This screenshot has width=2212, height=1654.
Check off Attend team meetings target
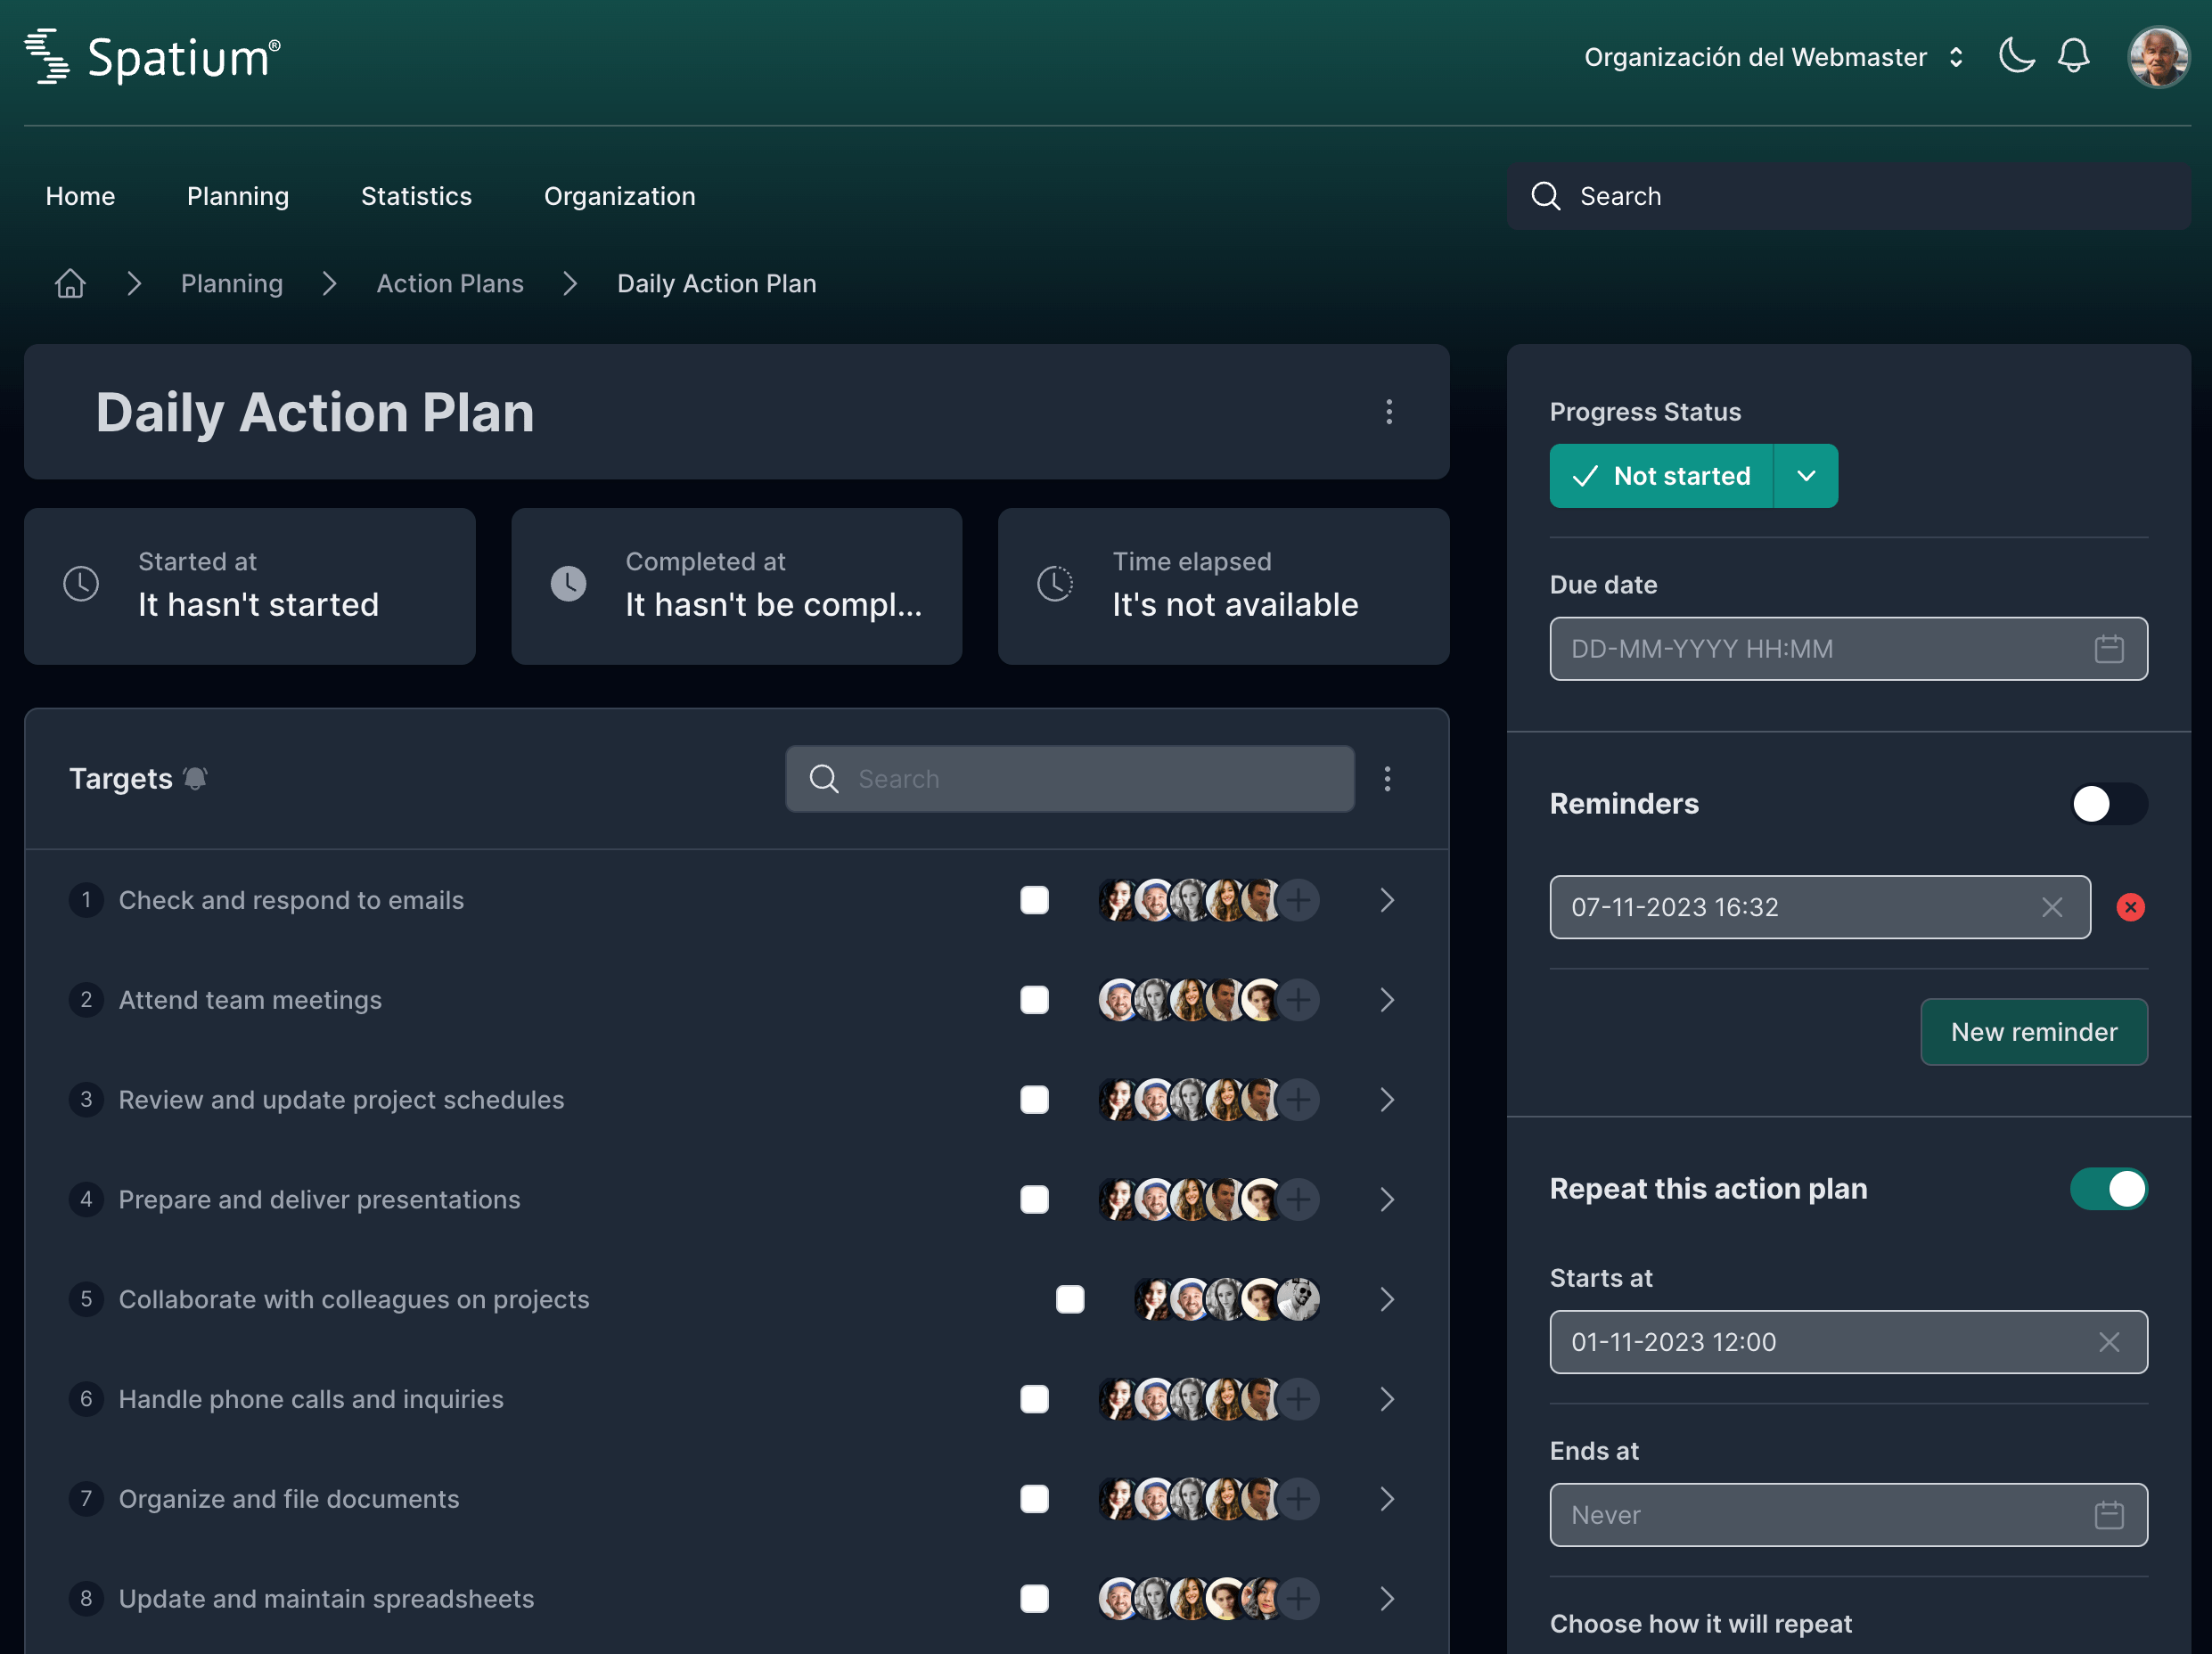pos(1034,1000)
